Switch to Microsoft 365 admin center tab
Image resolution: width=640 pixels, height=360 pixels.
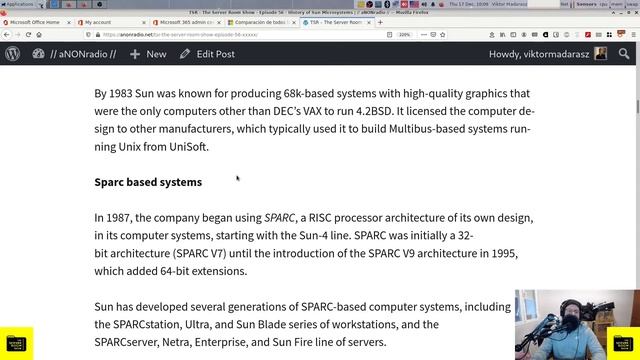coord(186,22)
